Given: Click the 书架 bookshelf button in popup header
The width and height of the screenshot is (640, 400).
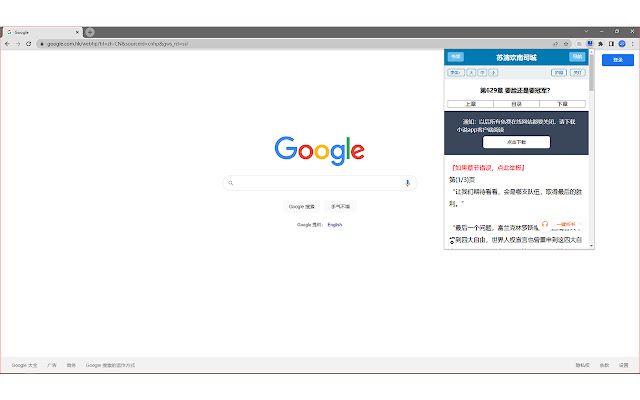Looking at the screenshot, I should click(456, 57).
